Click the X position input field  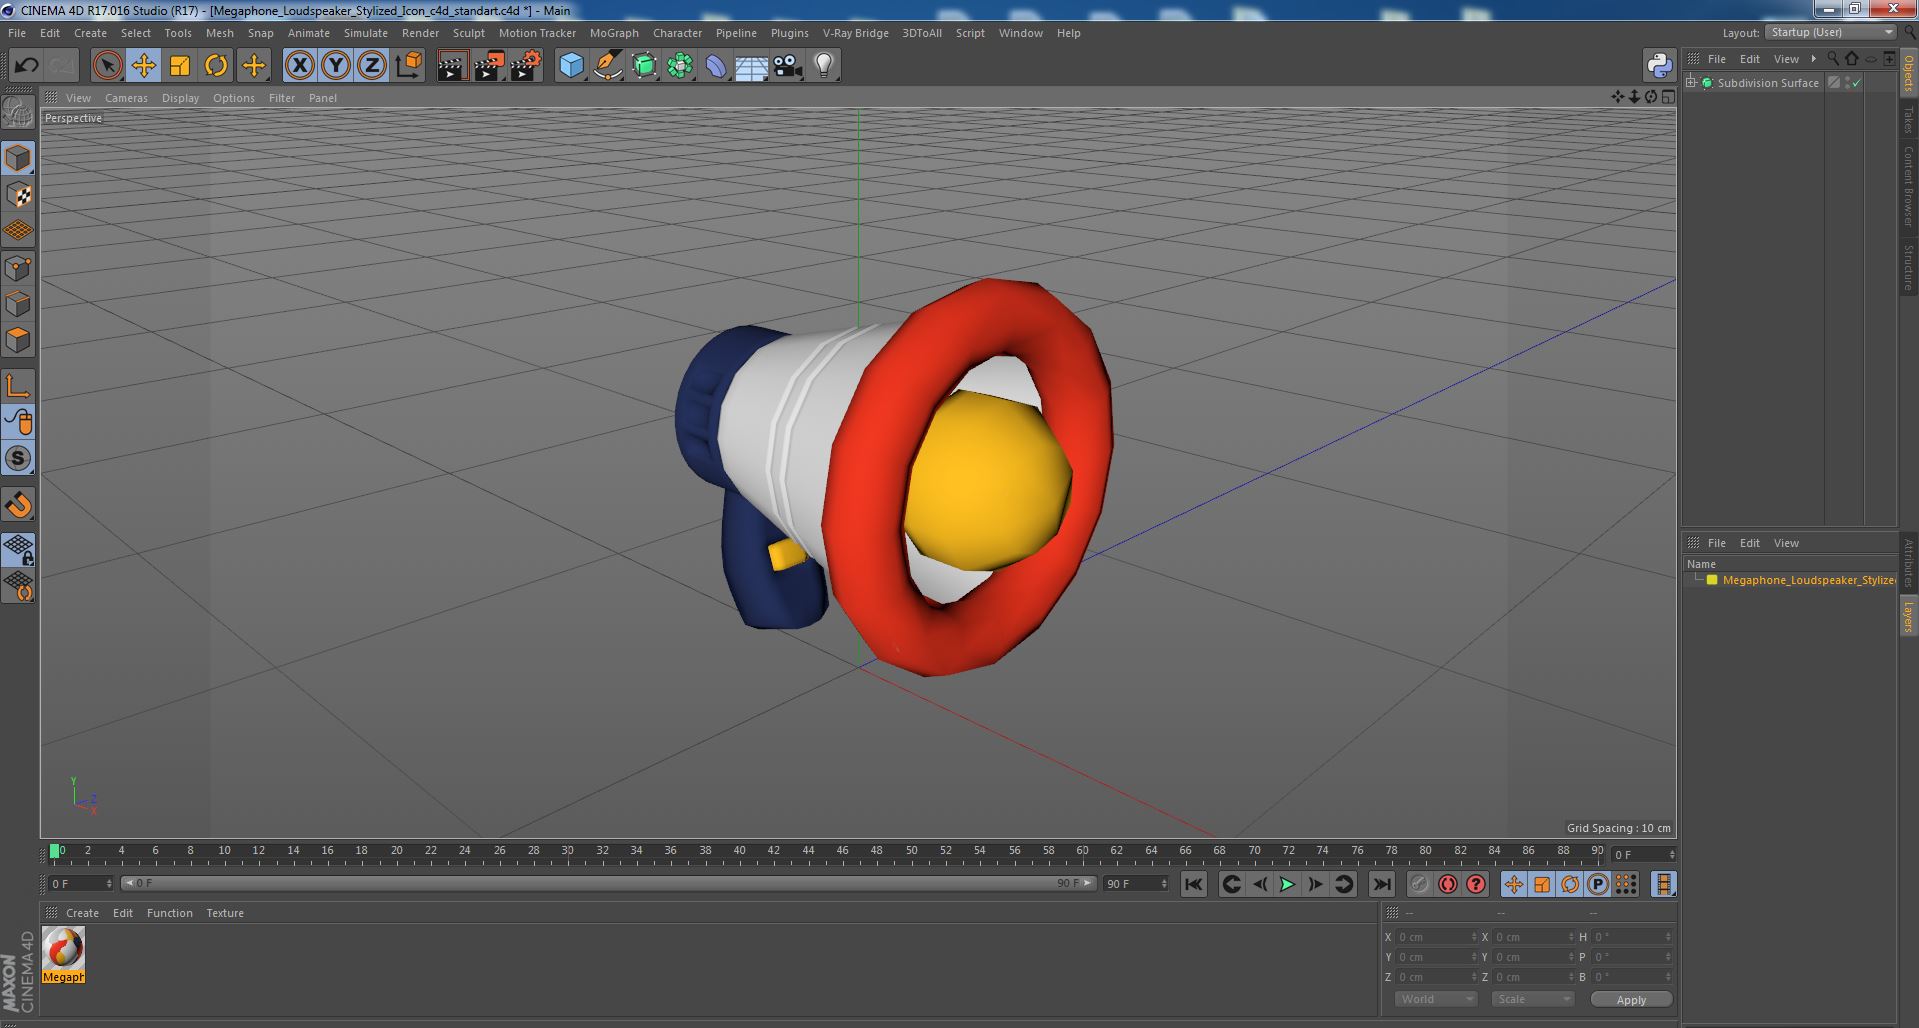1436,937
